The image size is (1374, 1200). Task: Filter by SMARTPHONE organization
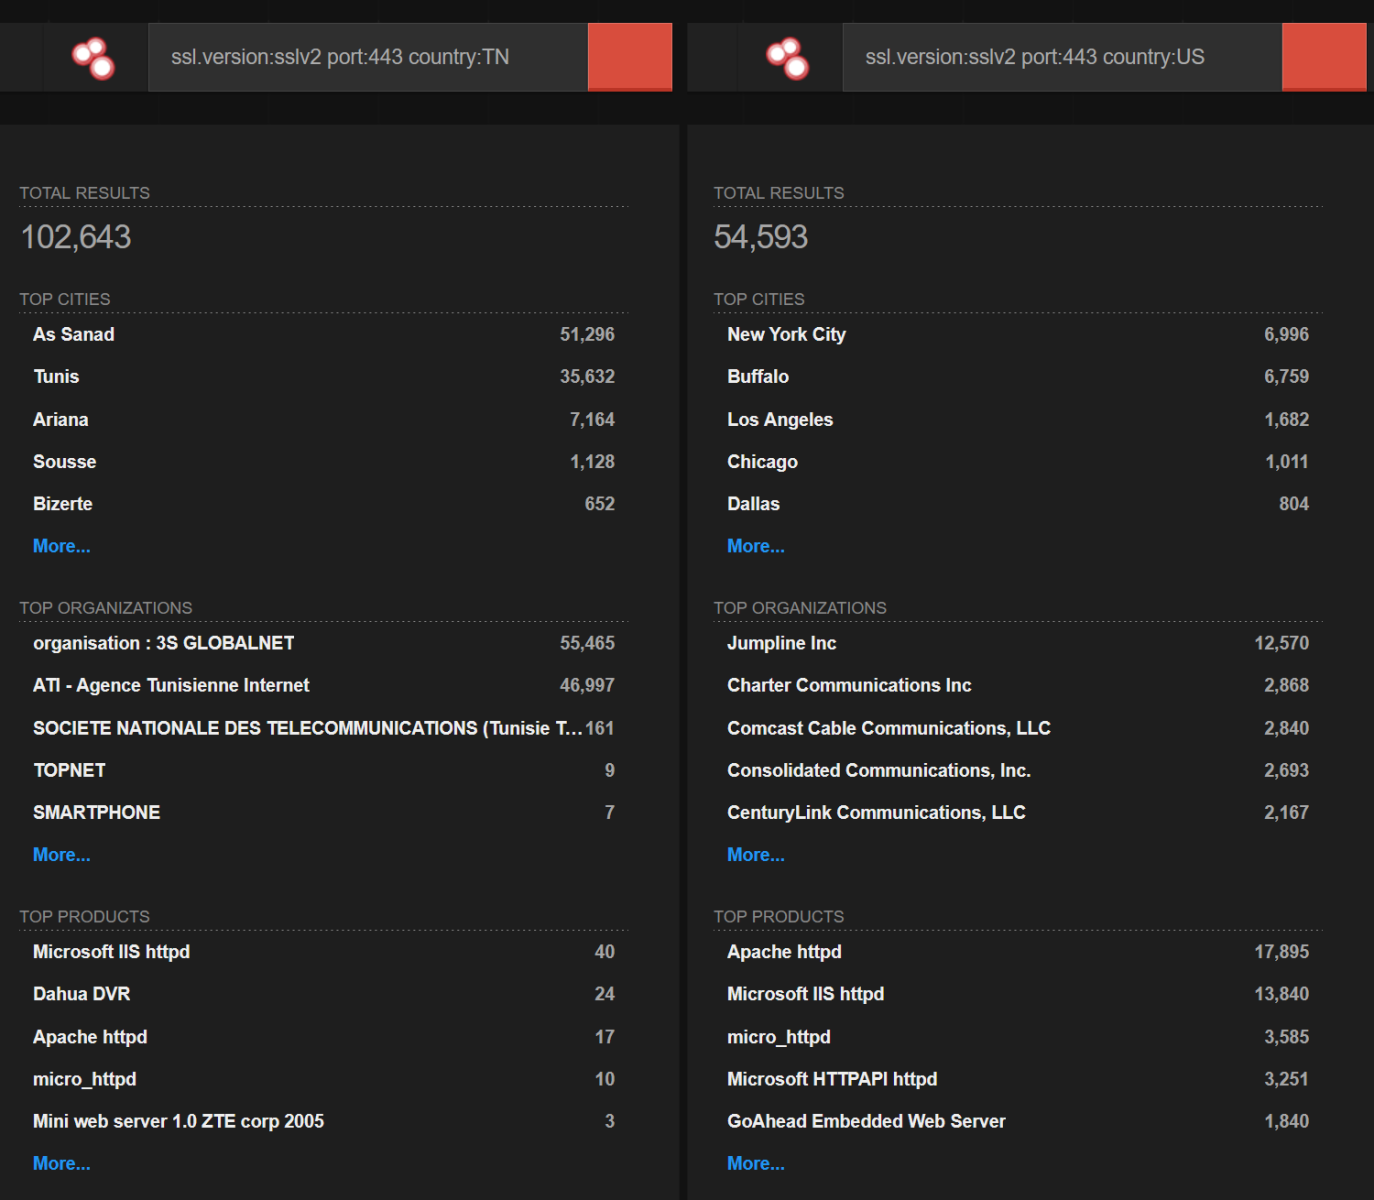click(x=97, y=812)
